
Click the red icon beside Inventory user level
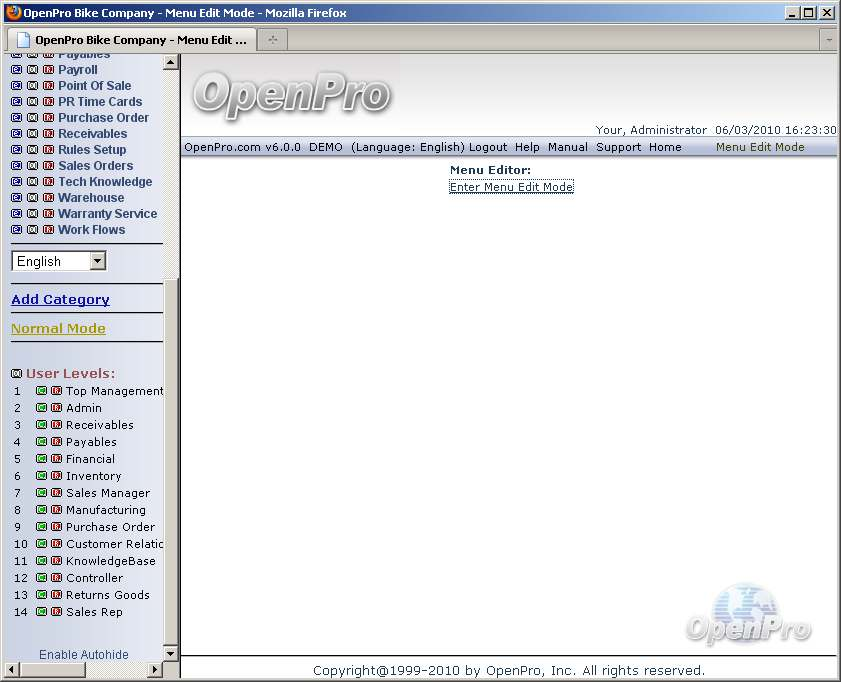tap(56, 476)
